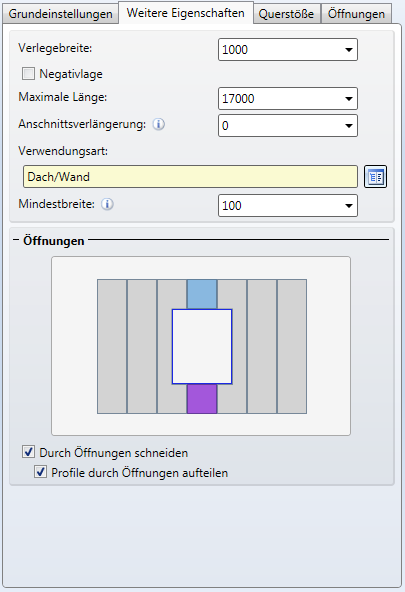Enable the Negativlage checkbox

[28, 74]
